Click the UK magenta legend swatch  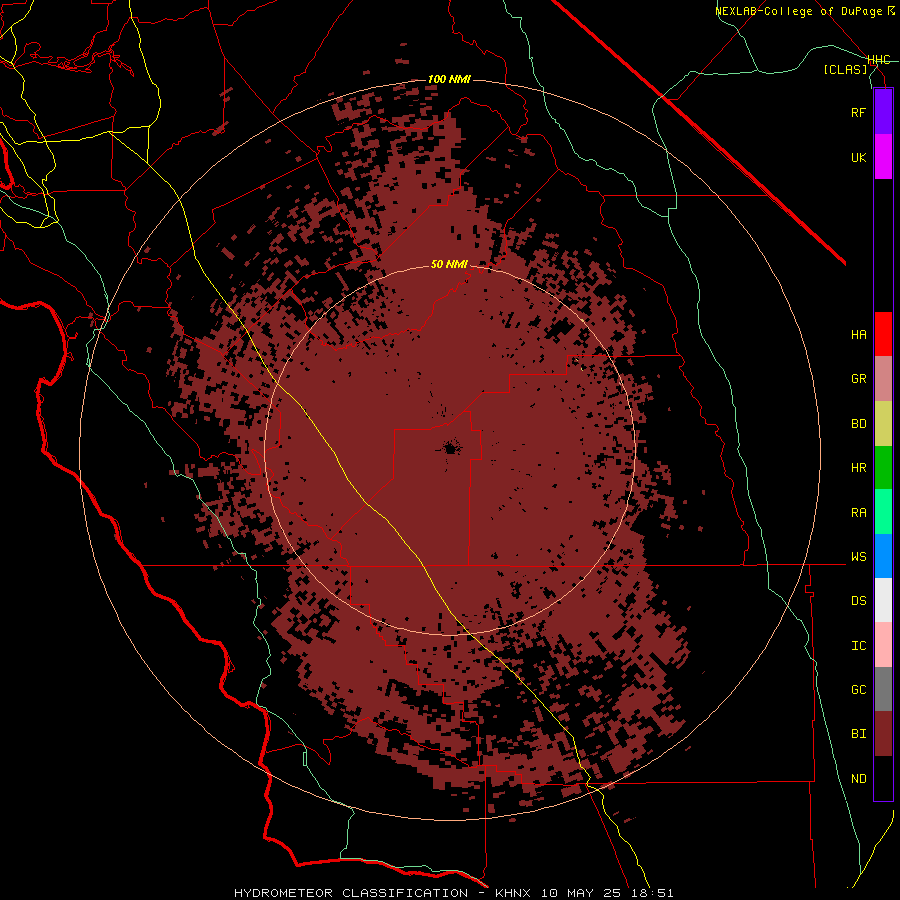click(883, 157)
